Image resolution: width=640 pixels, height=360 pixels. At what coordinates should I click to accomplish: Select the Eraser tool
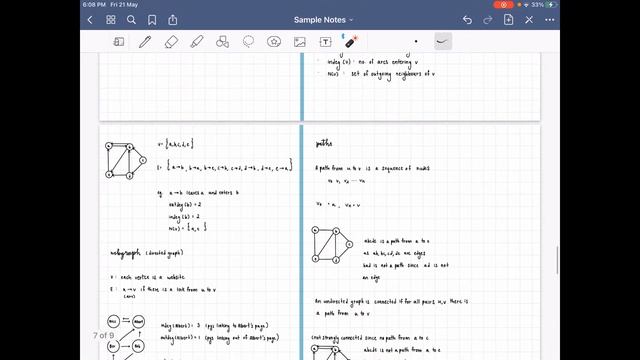click(171, 42)
